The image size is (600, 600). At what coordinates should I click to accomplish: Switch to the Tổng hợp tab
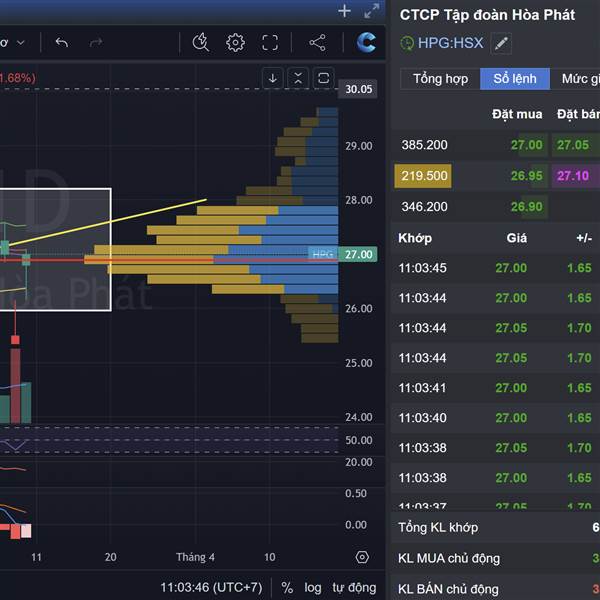[x=440, y=79]
